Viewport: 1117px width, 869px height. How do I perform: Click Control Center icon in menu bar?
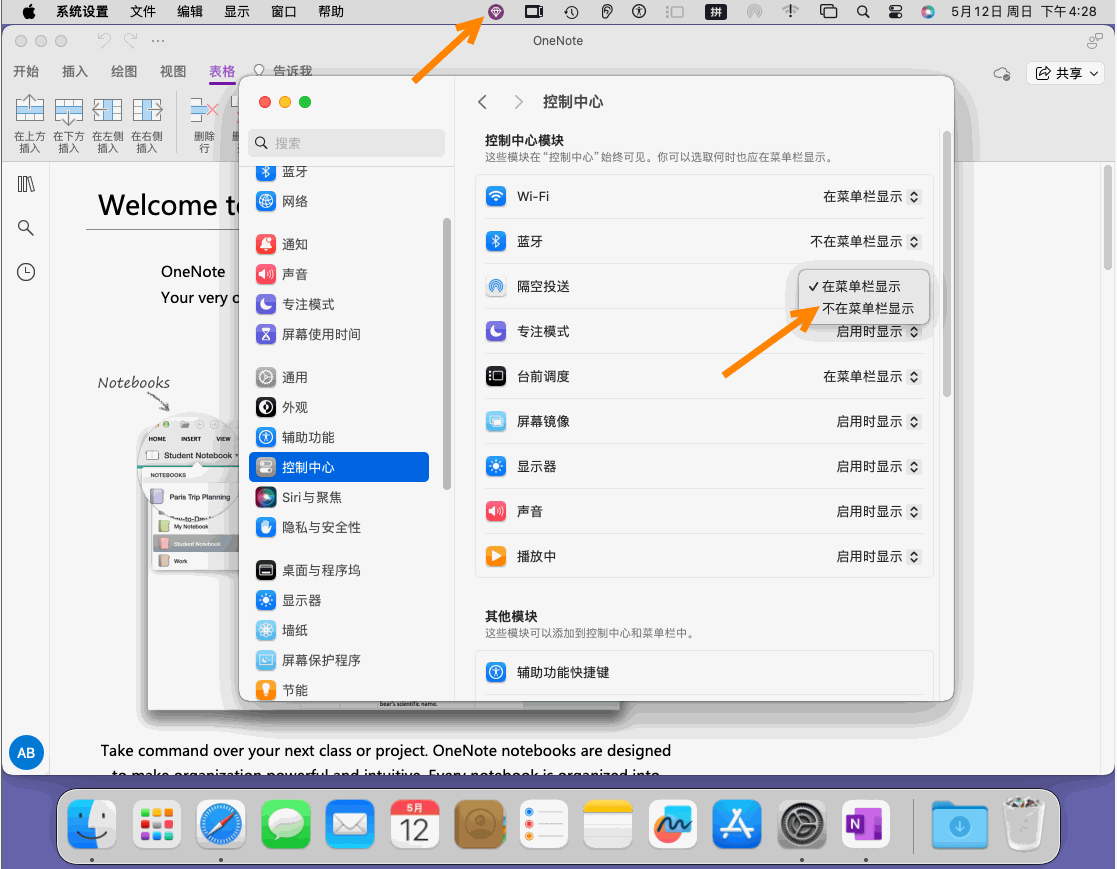pyautogui.click(x=895, y=12)
